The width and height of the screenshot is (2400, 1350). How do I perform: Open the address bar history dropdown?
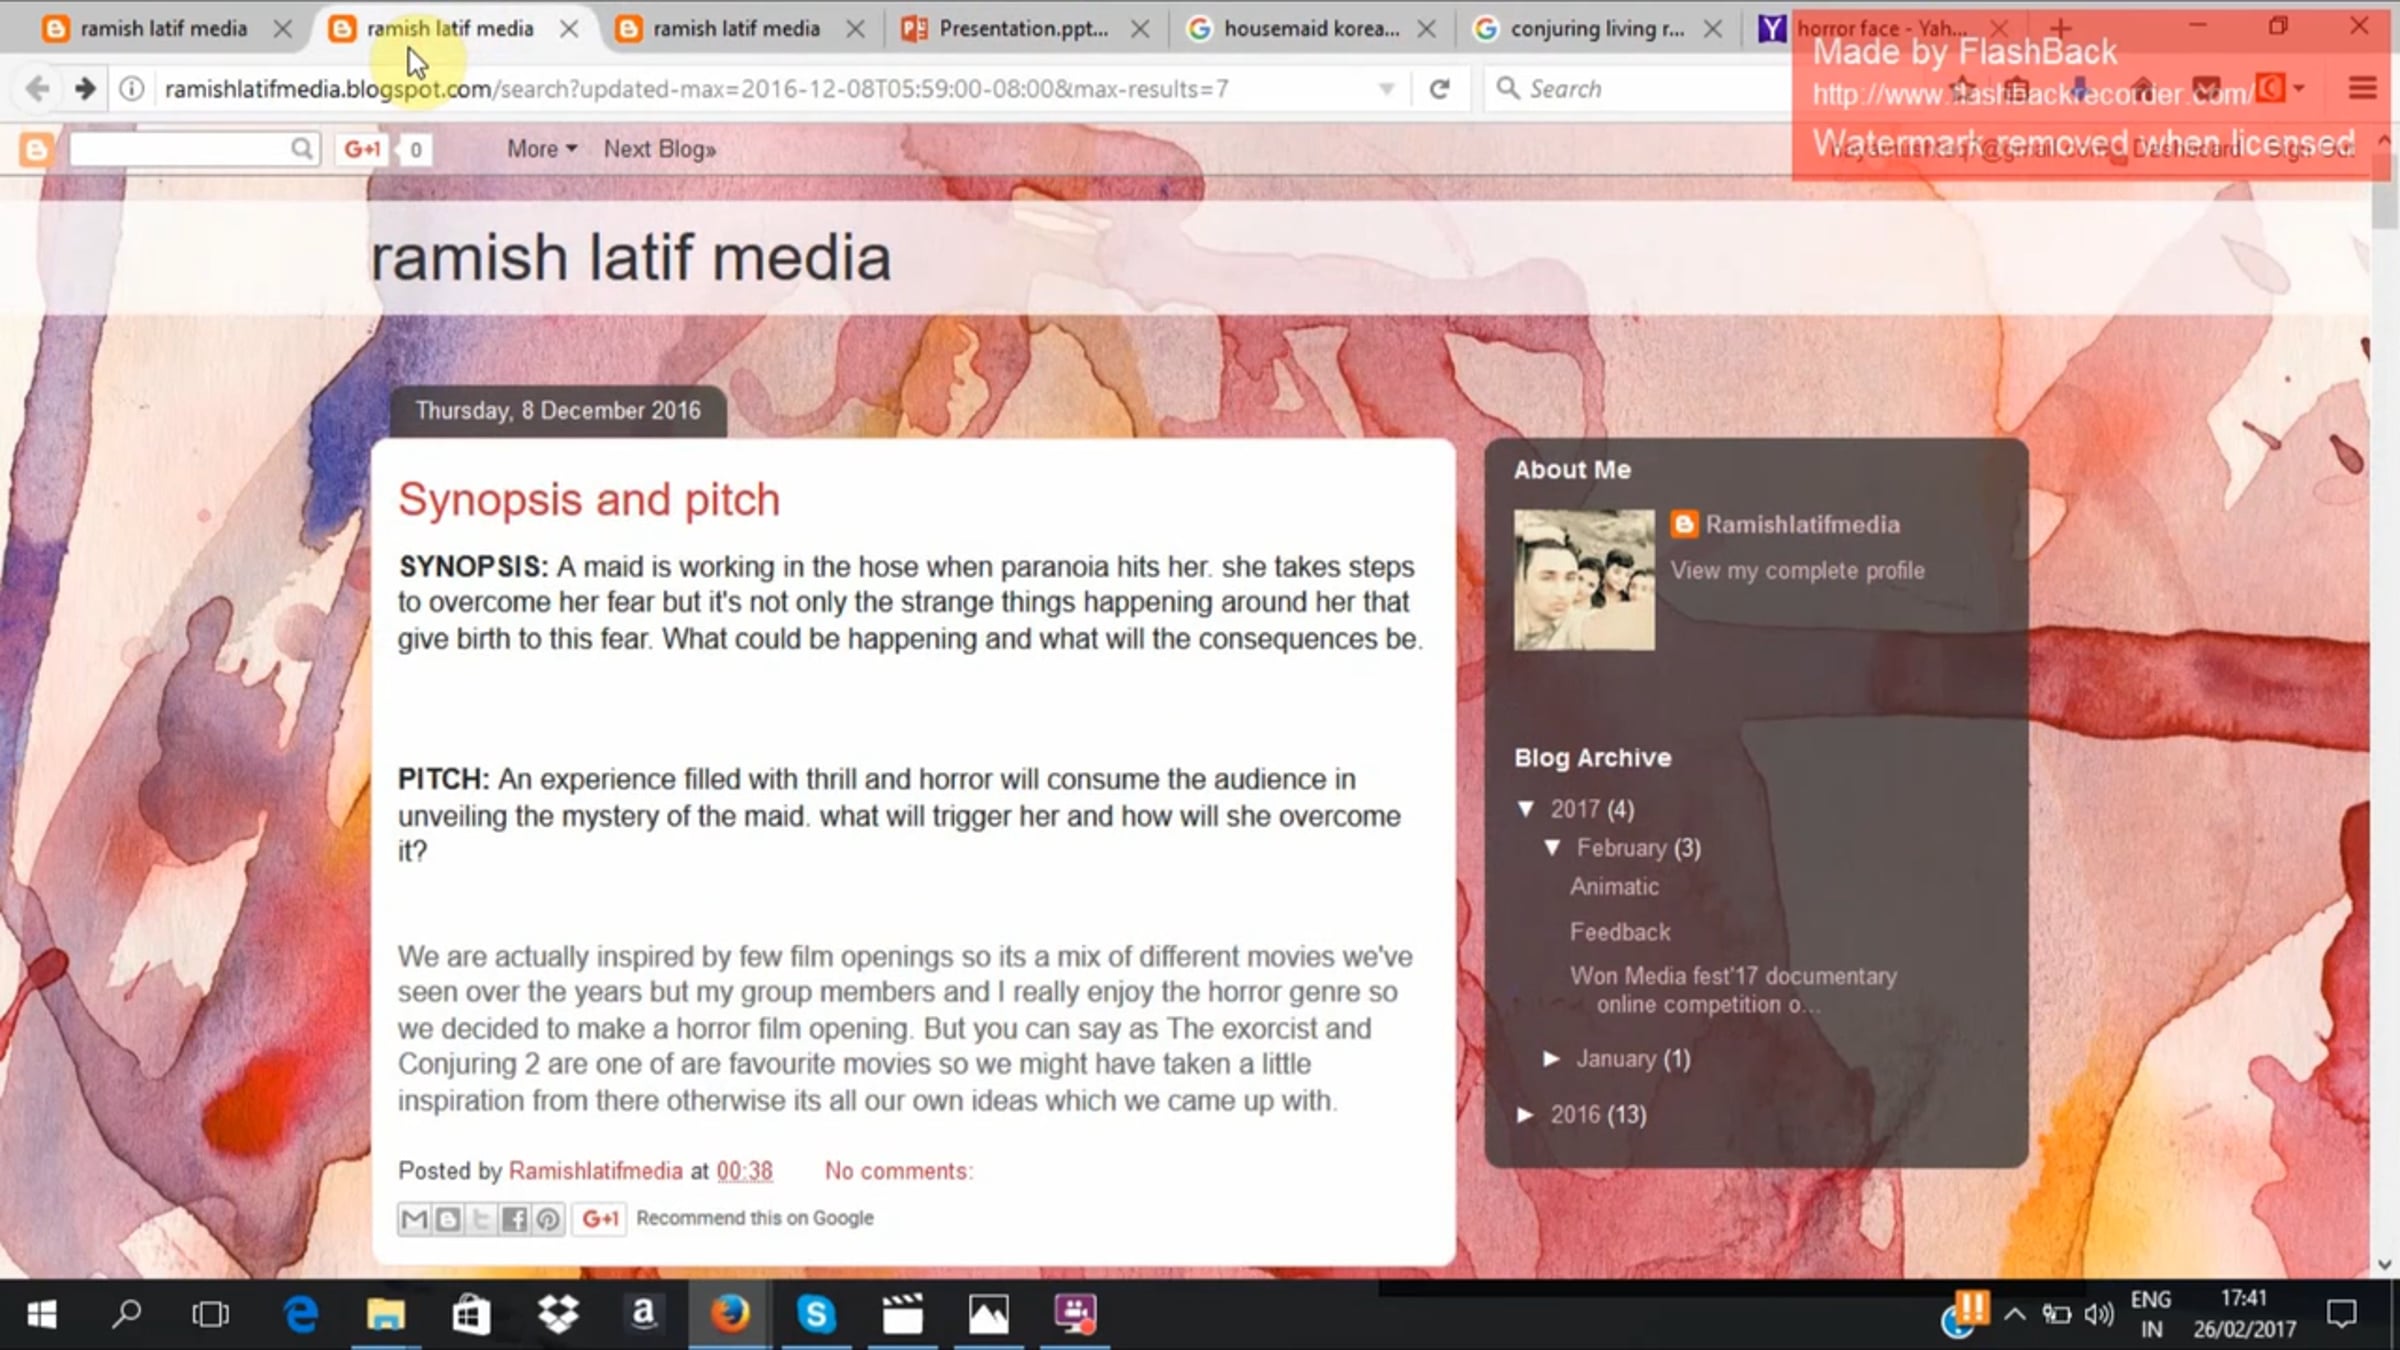click(1386, 89)
